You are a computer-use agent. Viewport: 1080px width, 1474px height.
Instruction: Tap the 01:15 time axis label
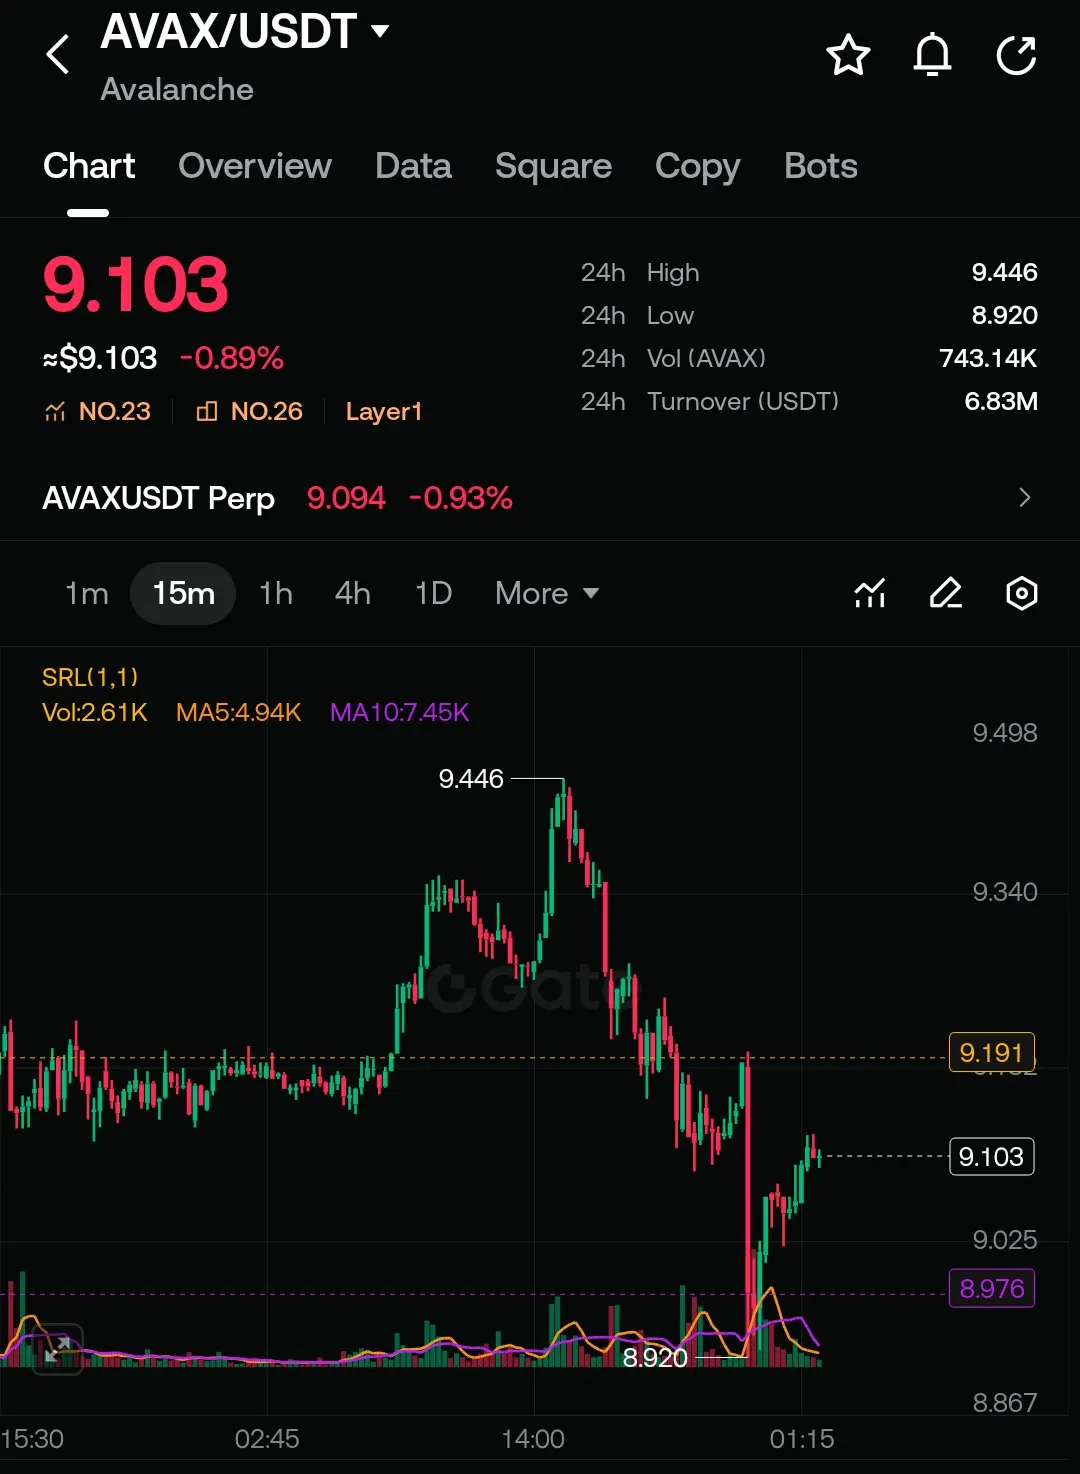point(802,1439)
